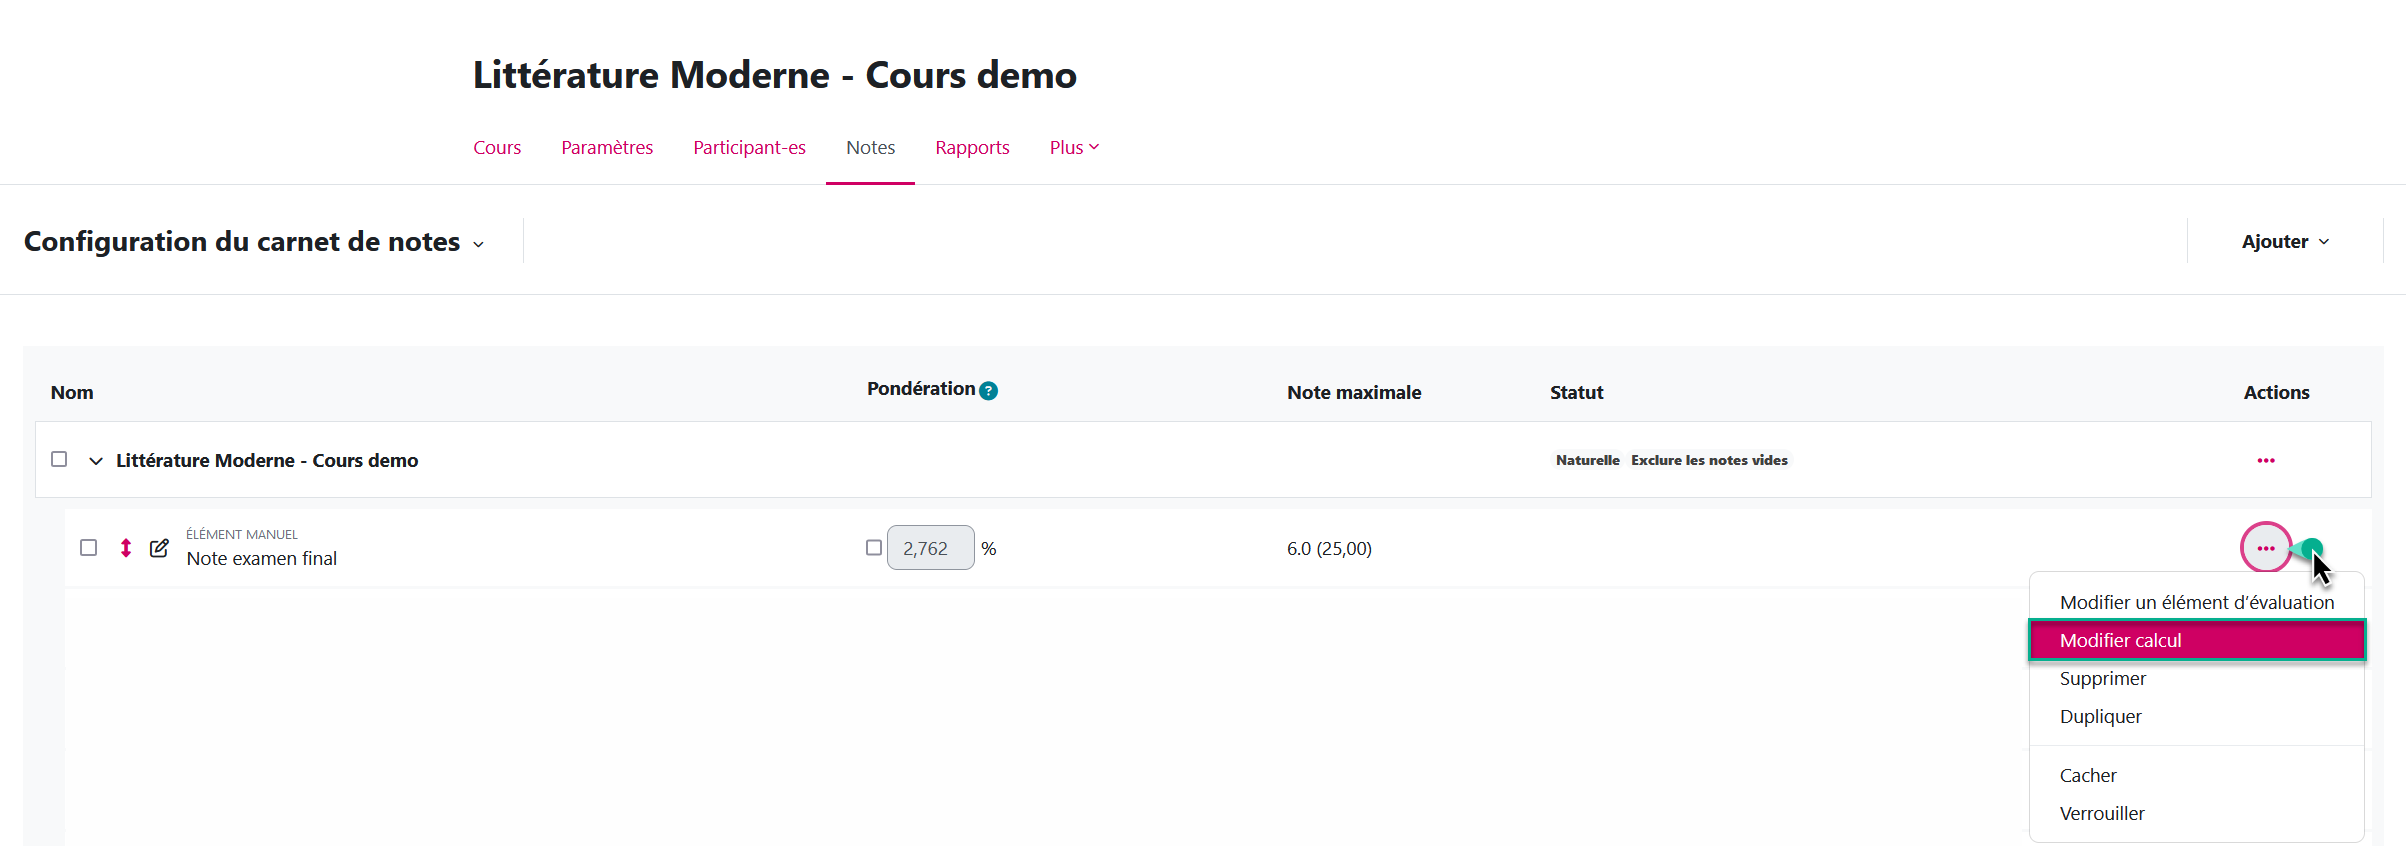The height and width of the screenshot is (846, 2406).
Task: Click the Pondération weight field showing 2,762
Action: 929,548
